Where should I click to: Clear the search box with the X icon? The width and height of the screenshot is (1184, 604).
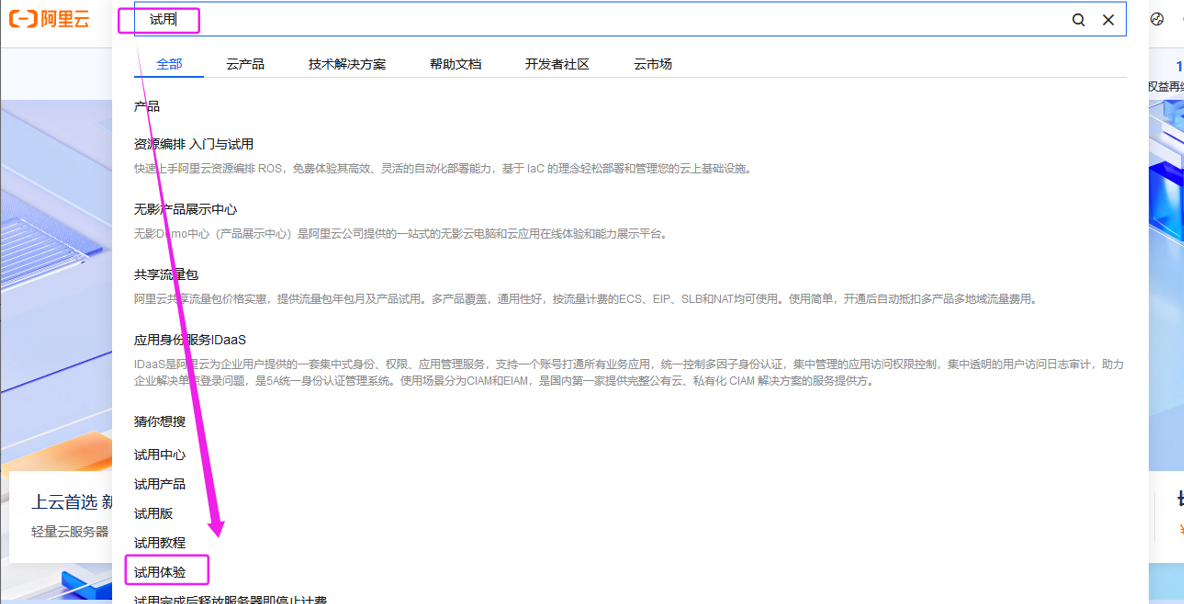[1106, 19]
